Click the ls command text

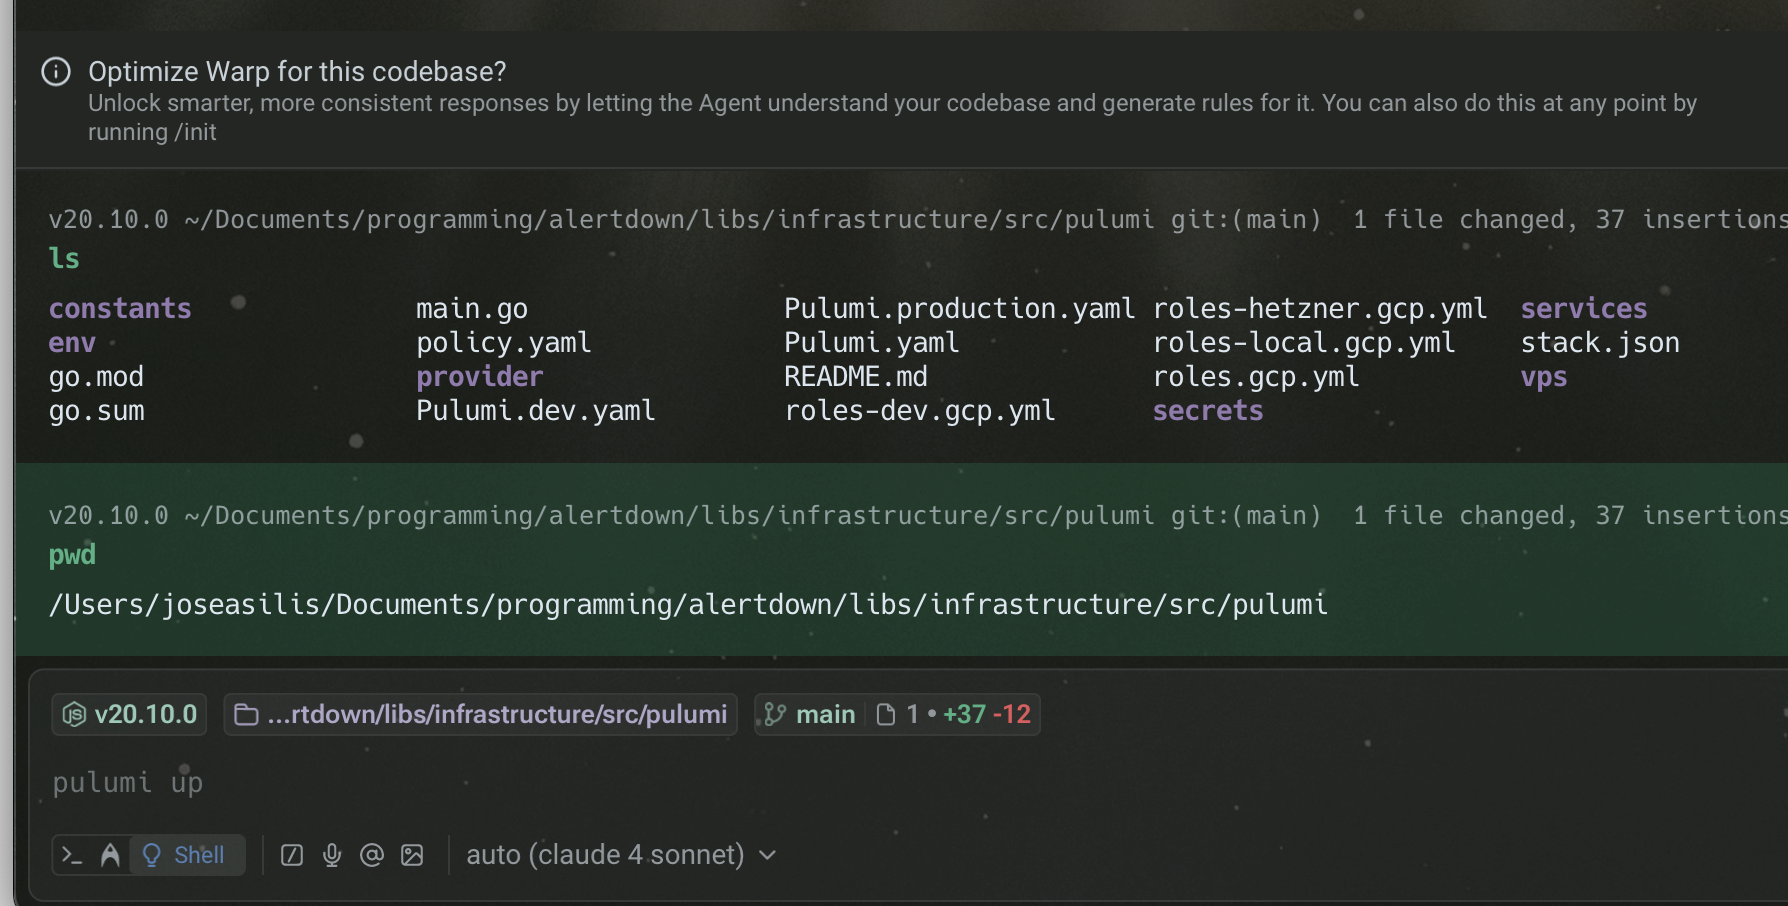click(x=64, y=258)
